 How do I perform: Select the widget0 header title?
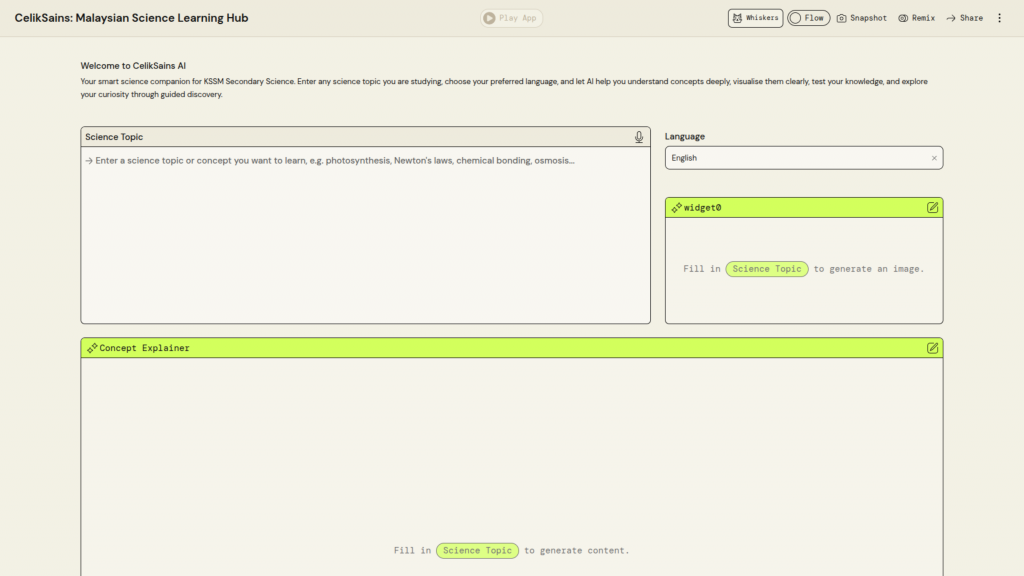(702, 208)
